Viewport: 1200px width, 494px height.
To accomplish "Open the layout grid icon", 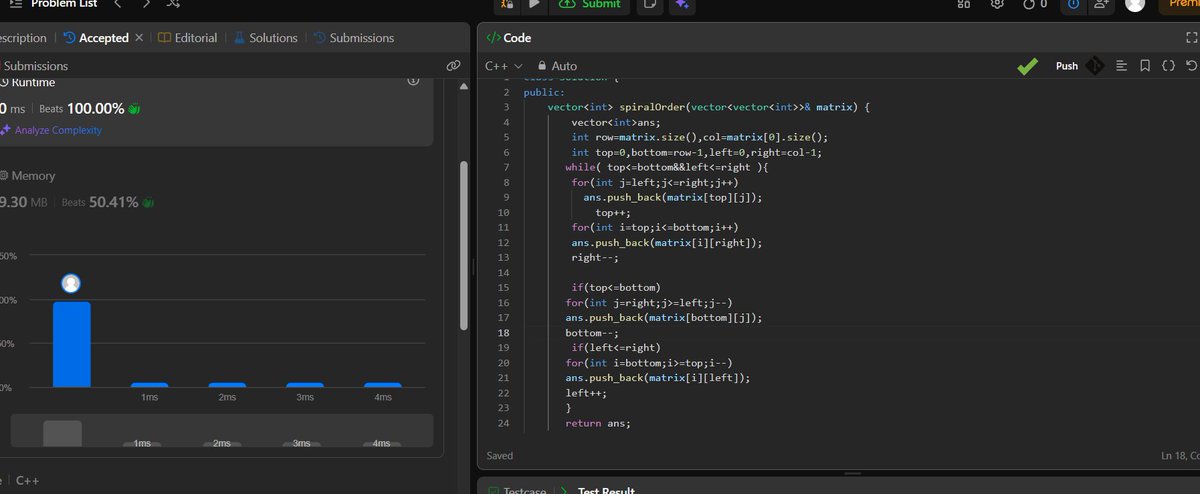I will (x=964, y=4).
